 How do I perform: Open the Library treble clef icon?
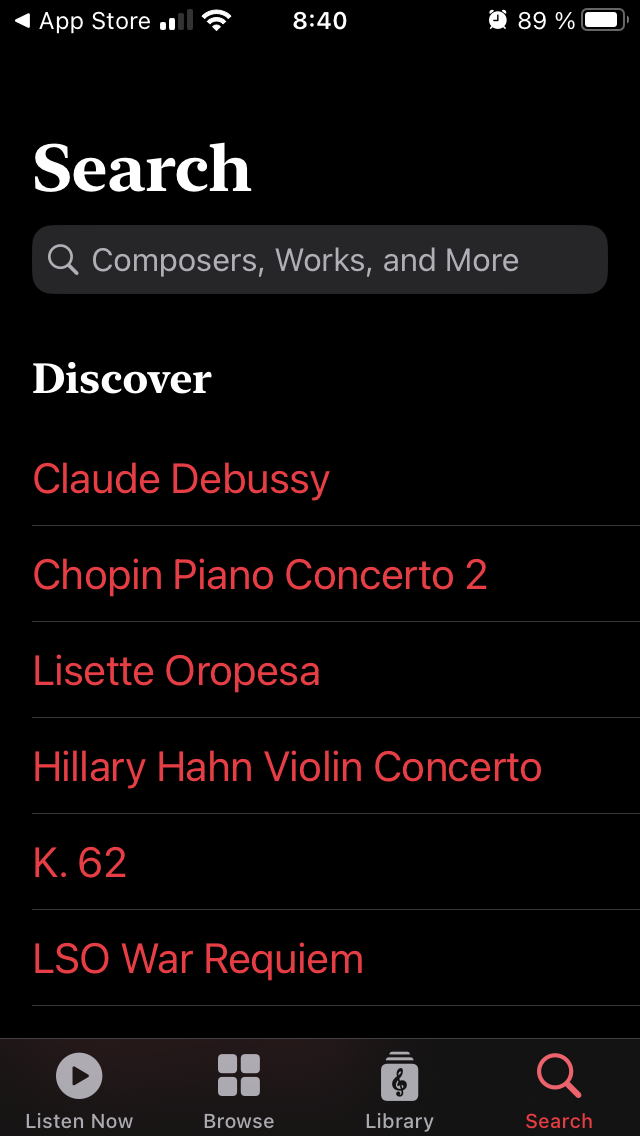399,1076
